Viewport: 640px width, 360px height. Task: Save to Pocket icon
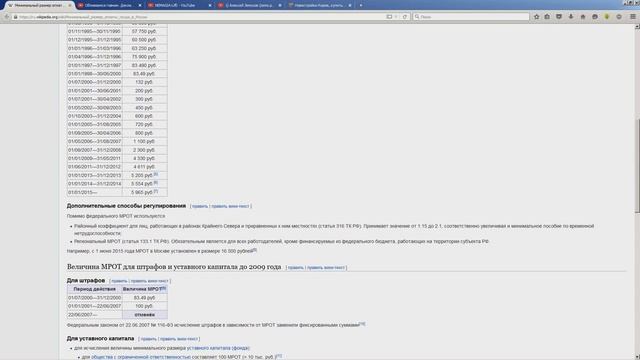tap(559, 17)
